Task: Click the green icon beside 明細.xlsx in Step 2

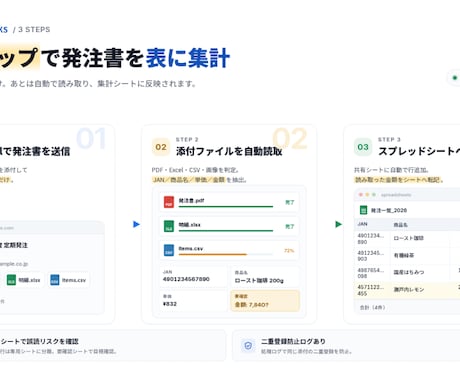Action: tap(169, 226)
